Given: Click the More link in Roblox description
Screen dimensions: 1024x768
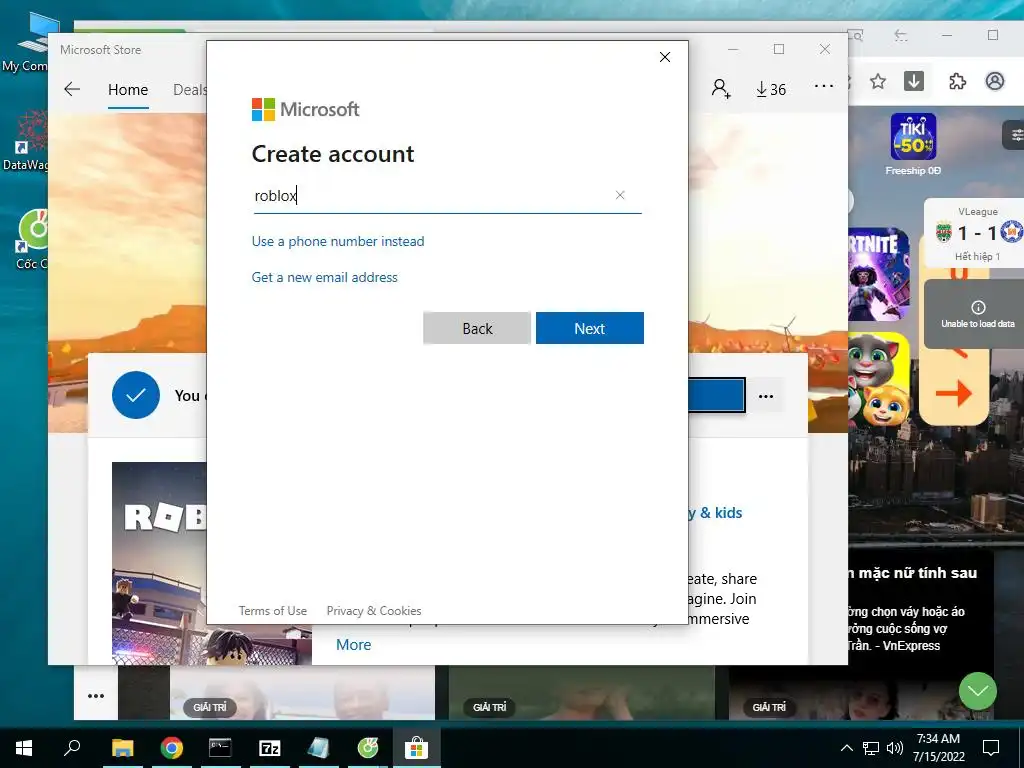Looking at the screenshot, I should [353, 645].
